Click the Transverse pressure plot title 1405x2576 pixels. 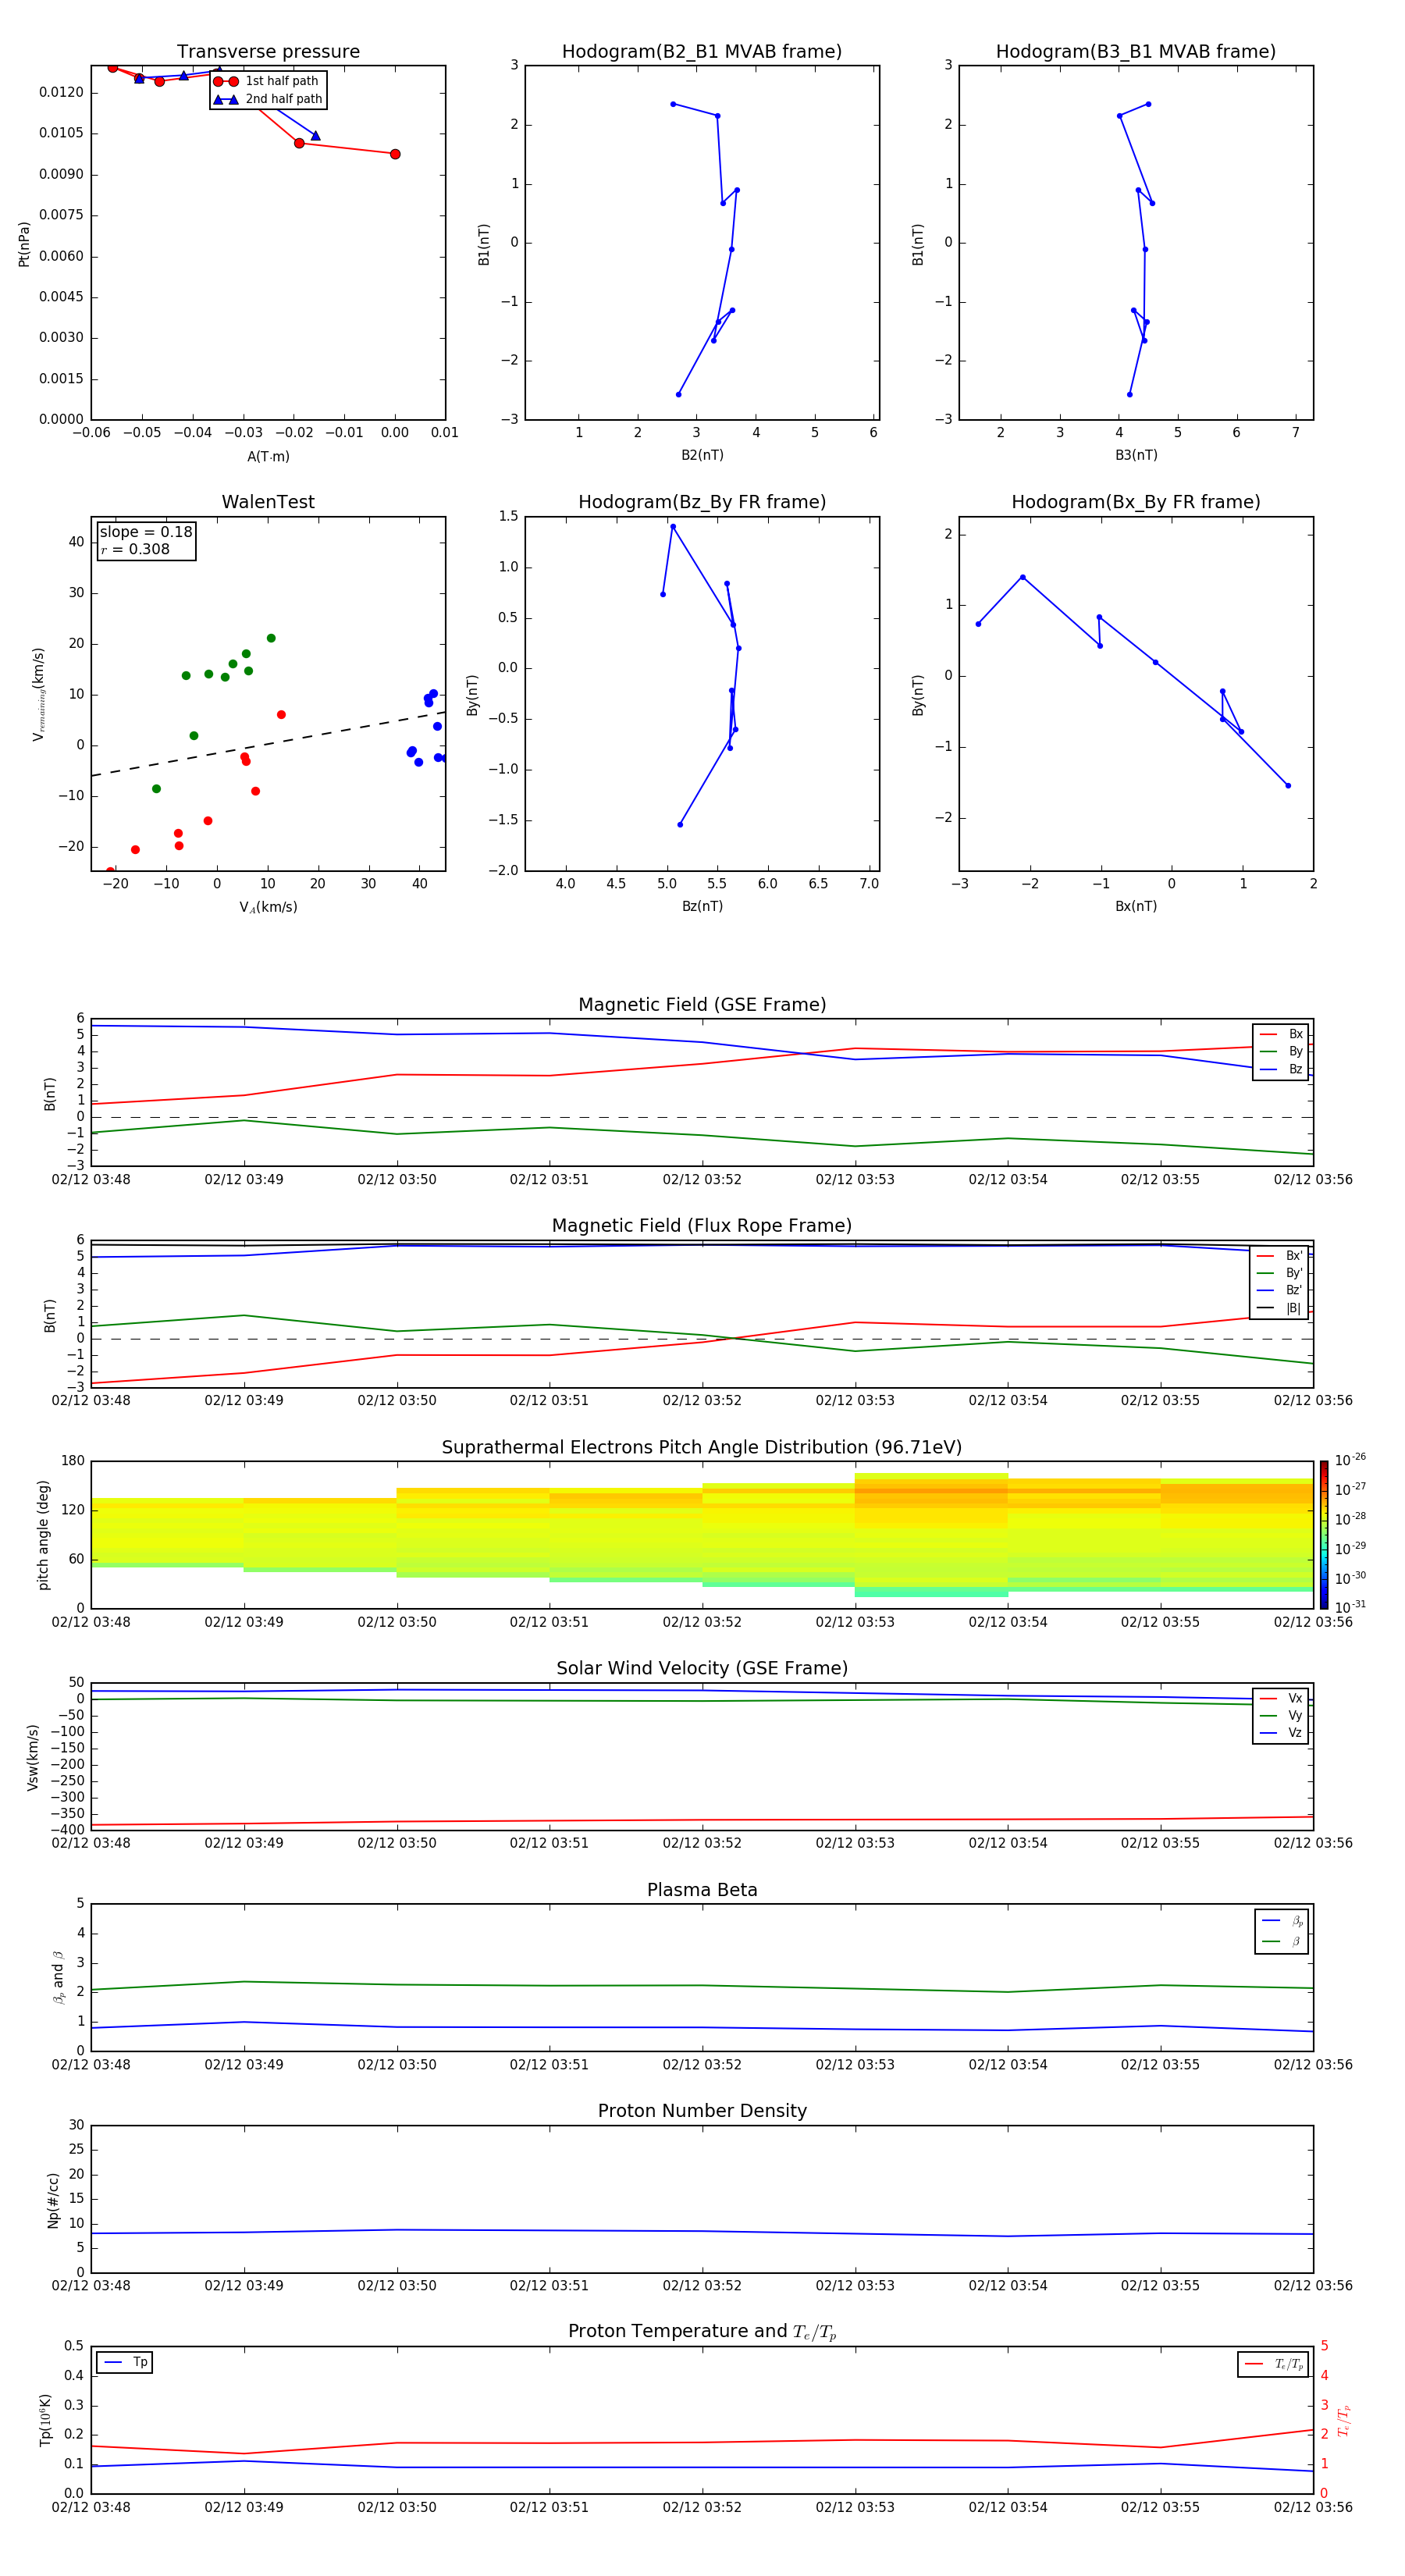[x=268, y=52]
